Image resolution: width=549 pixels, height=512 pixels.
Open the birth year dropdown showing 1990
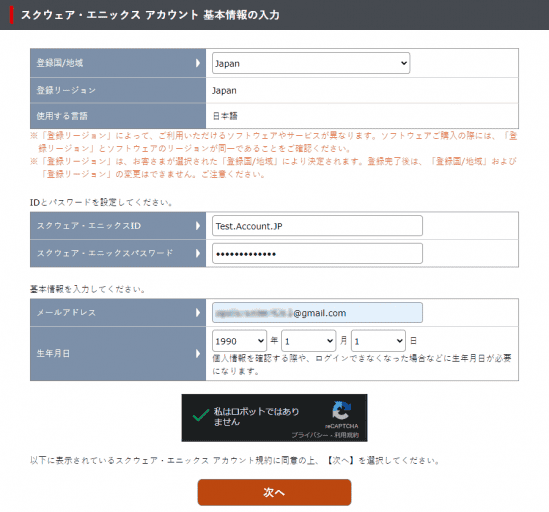pyautogui.click(x=239, y=341)
